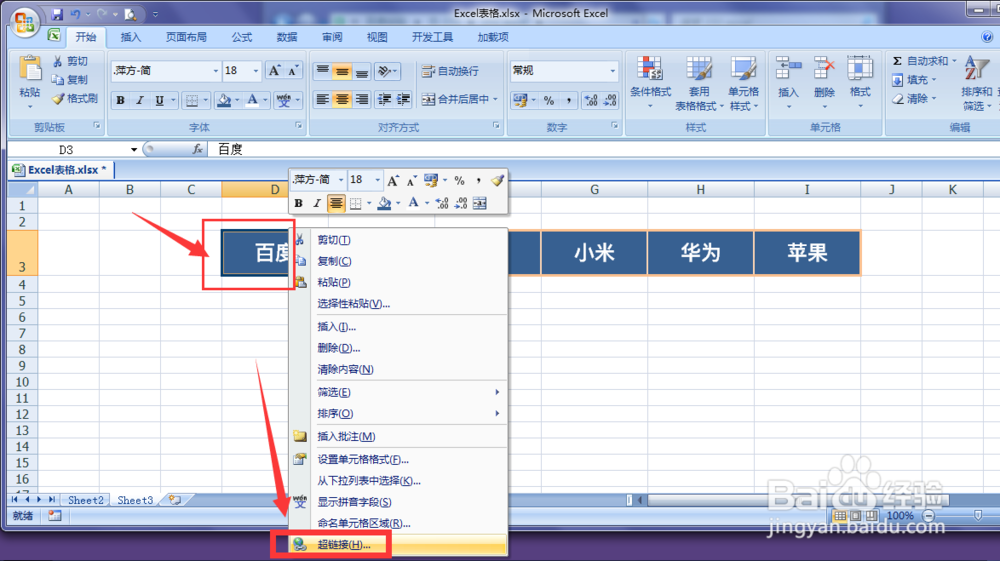Choose 选择性粘贴 from context menu
The image size is (1000, 561).
click(398, 304)
